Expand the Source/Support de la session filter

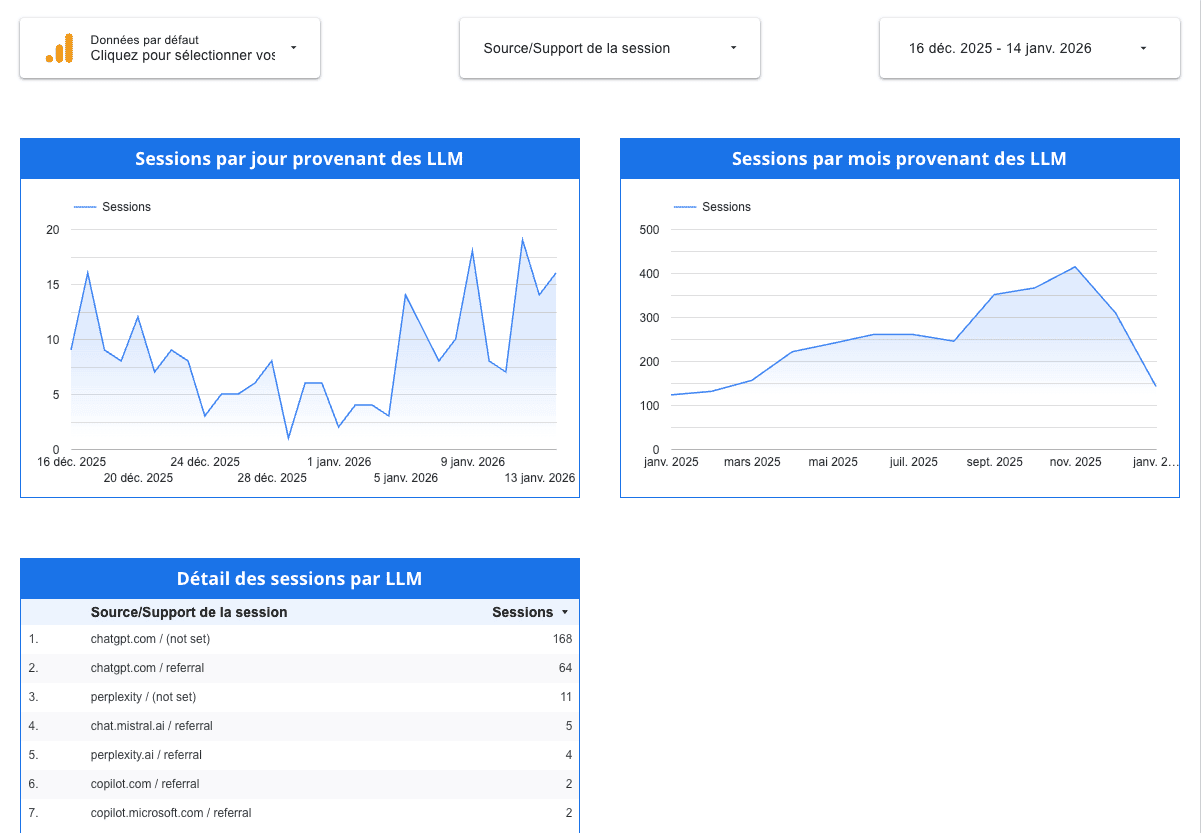tap(609, 48)
